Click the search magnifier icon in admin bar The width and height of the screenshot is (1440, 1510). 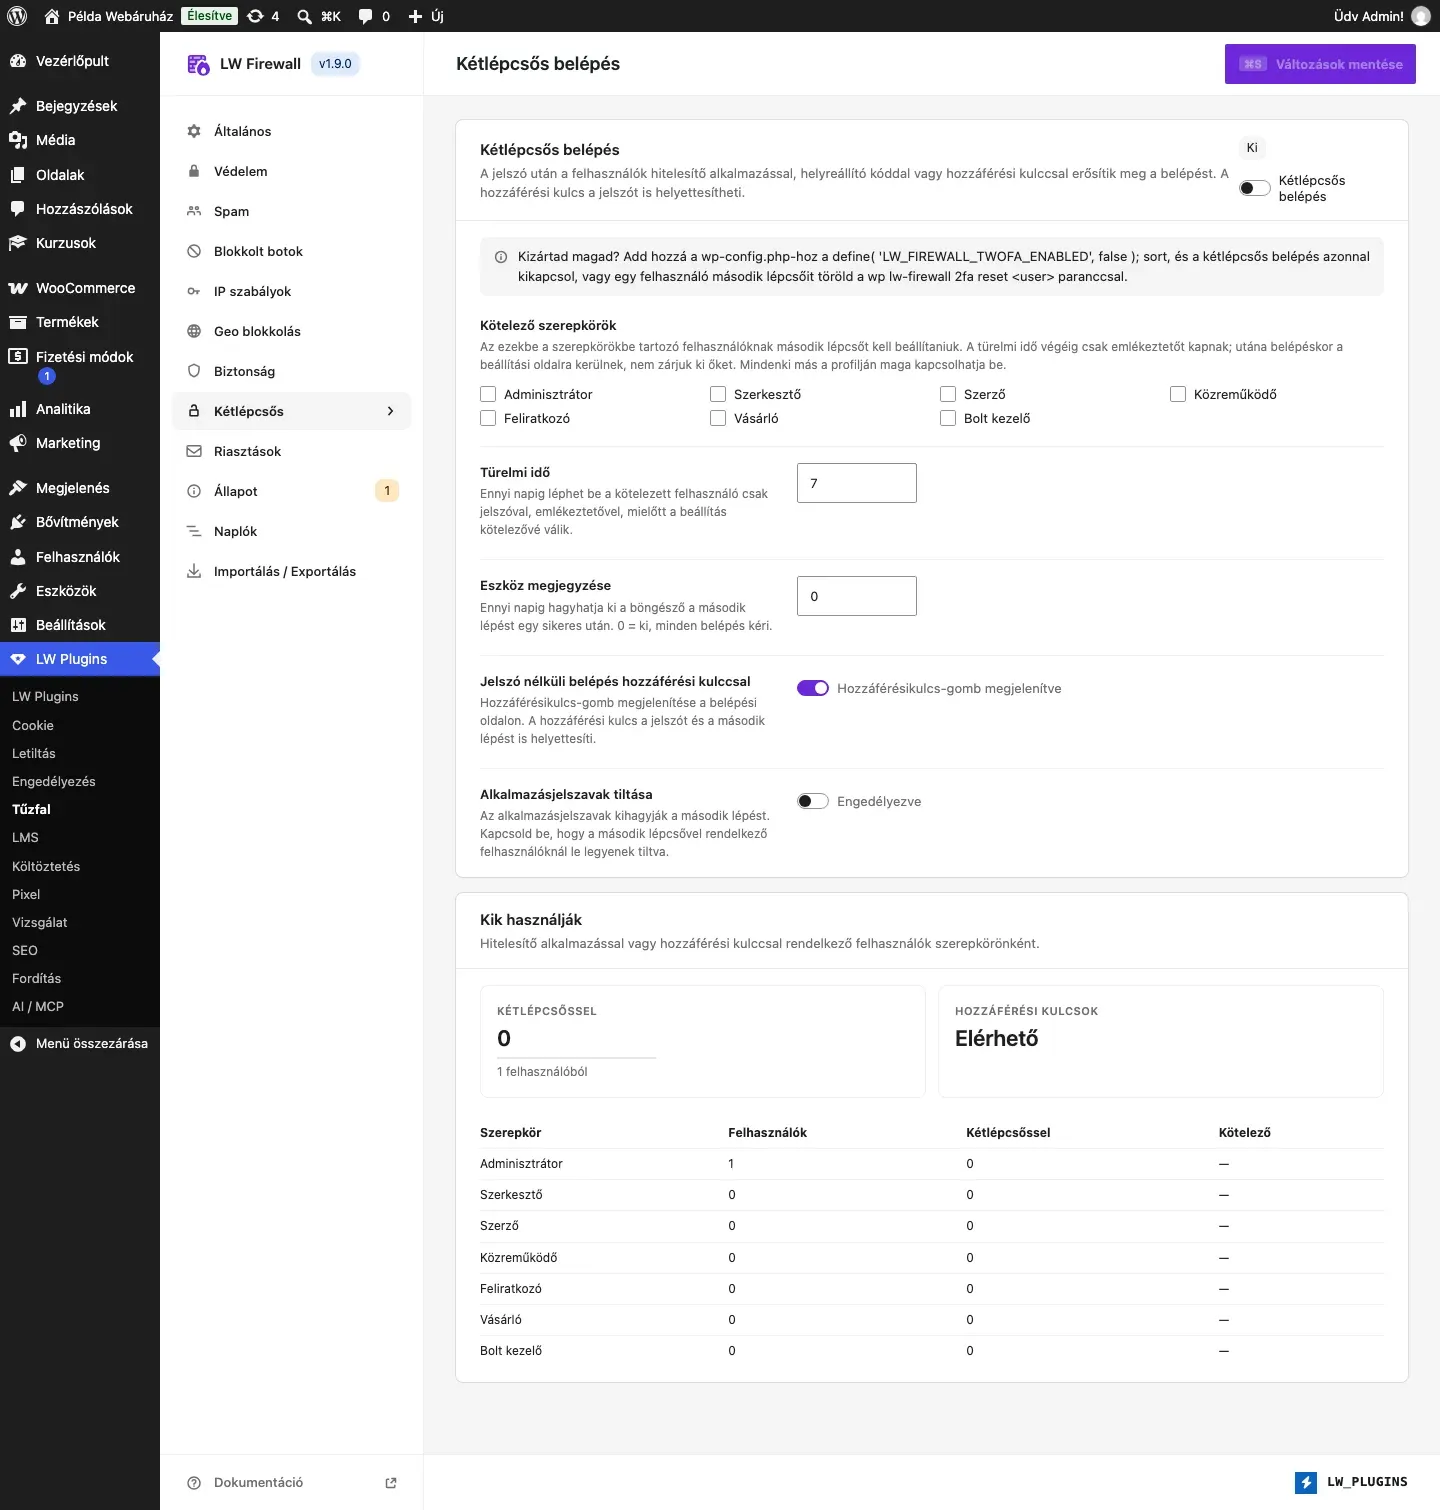[x=305, y=16]
